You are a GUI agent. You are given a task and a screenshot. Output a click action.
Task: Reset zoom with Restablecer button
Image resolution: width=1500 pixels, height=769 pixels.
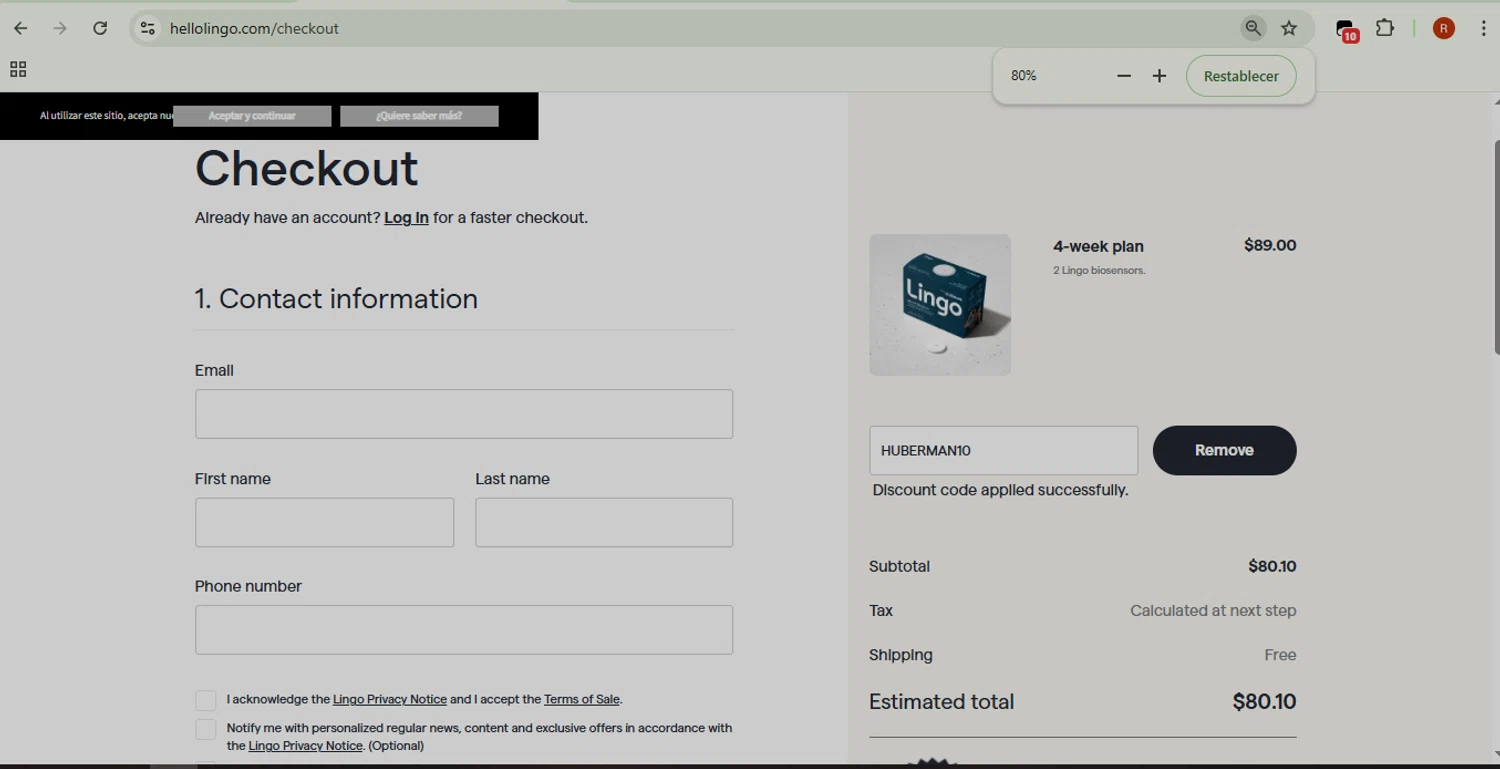1241,76
